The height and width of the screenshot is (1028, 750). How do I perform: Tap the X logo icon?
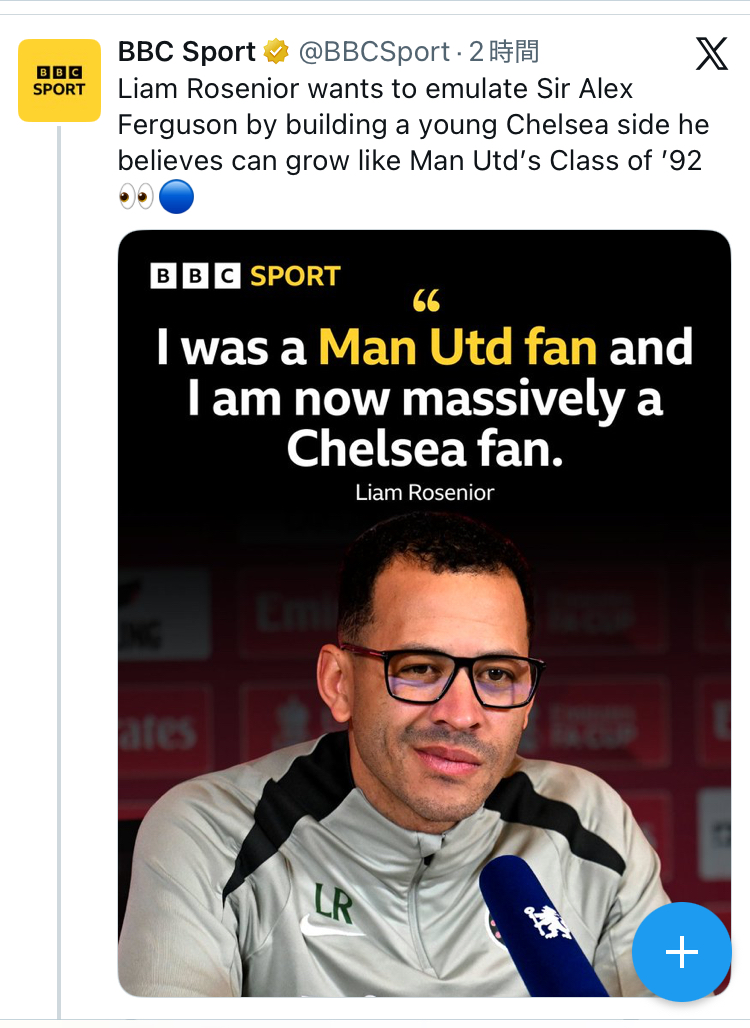(x=711, y=53)
